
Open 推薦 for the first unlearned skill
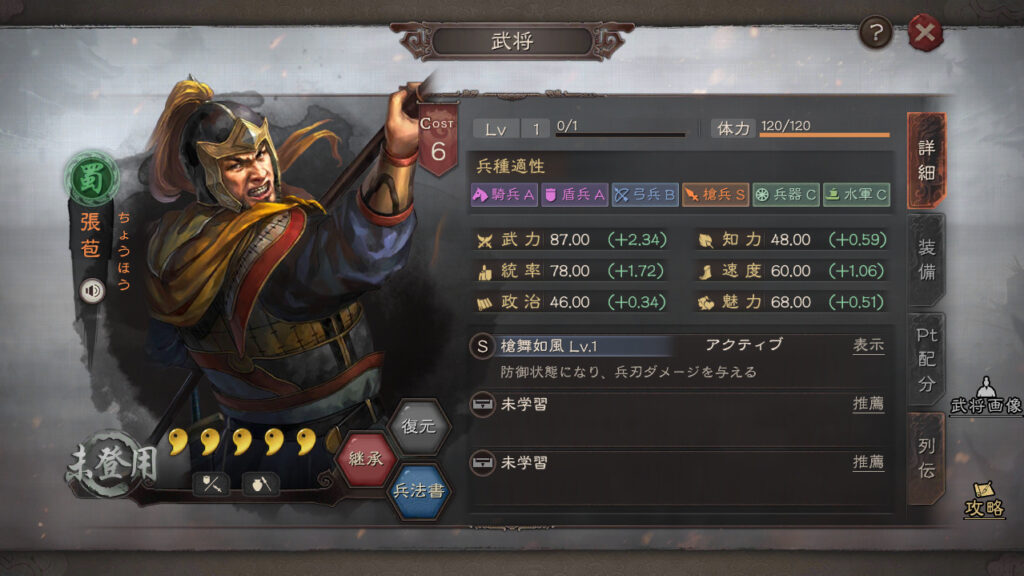tap(868, 404)
